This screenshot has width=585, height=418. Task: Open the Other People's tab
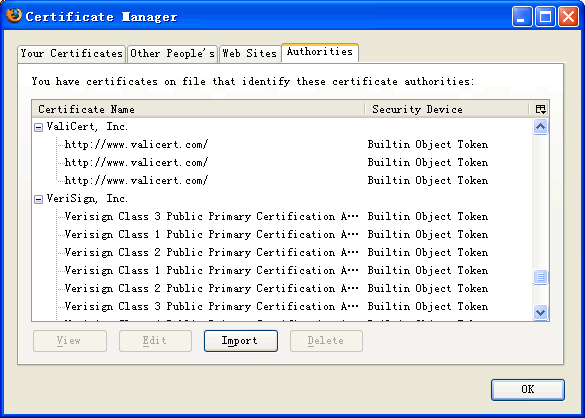172,54
